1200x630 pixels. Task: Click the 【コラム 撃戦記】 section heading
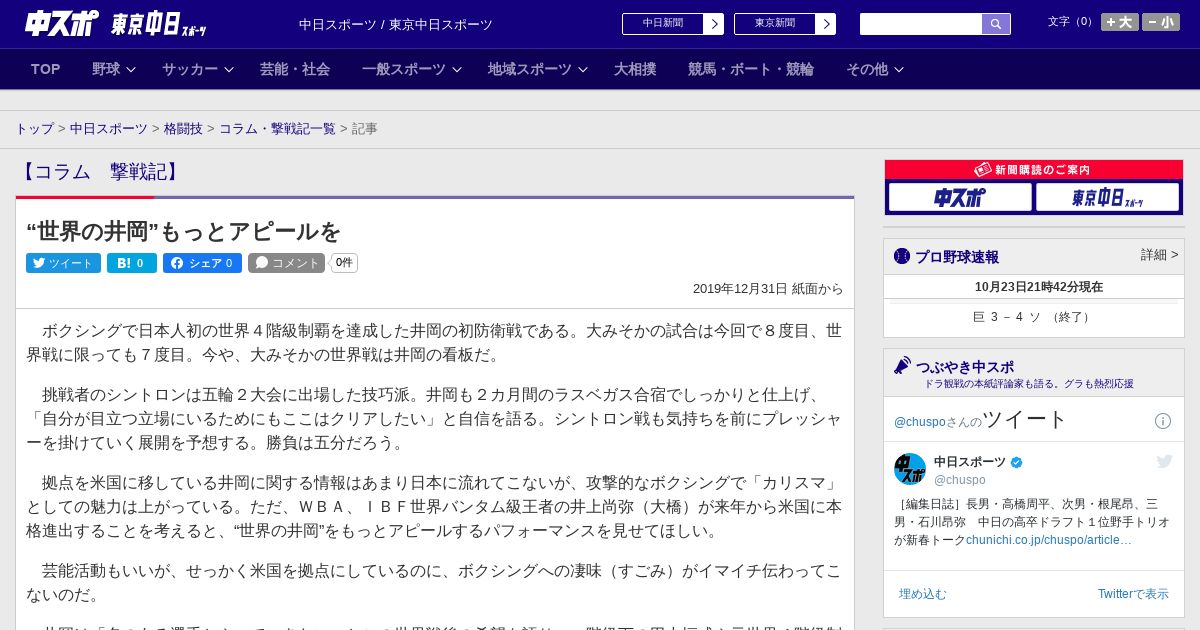pyautogui.click(x=100, y=172)
